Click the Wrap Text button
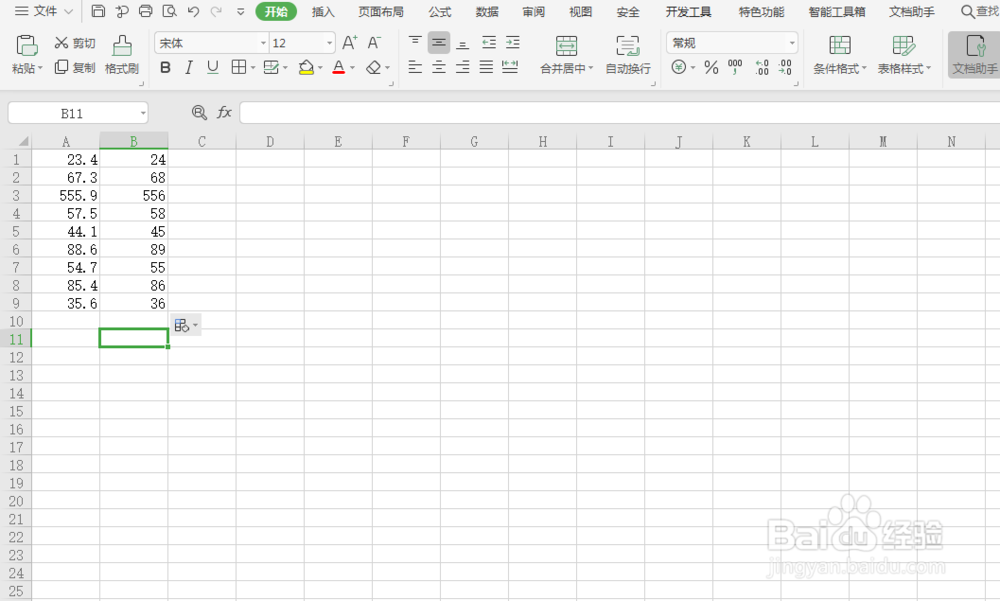This screenshot has height=601, width=1000. [628, 55]
